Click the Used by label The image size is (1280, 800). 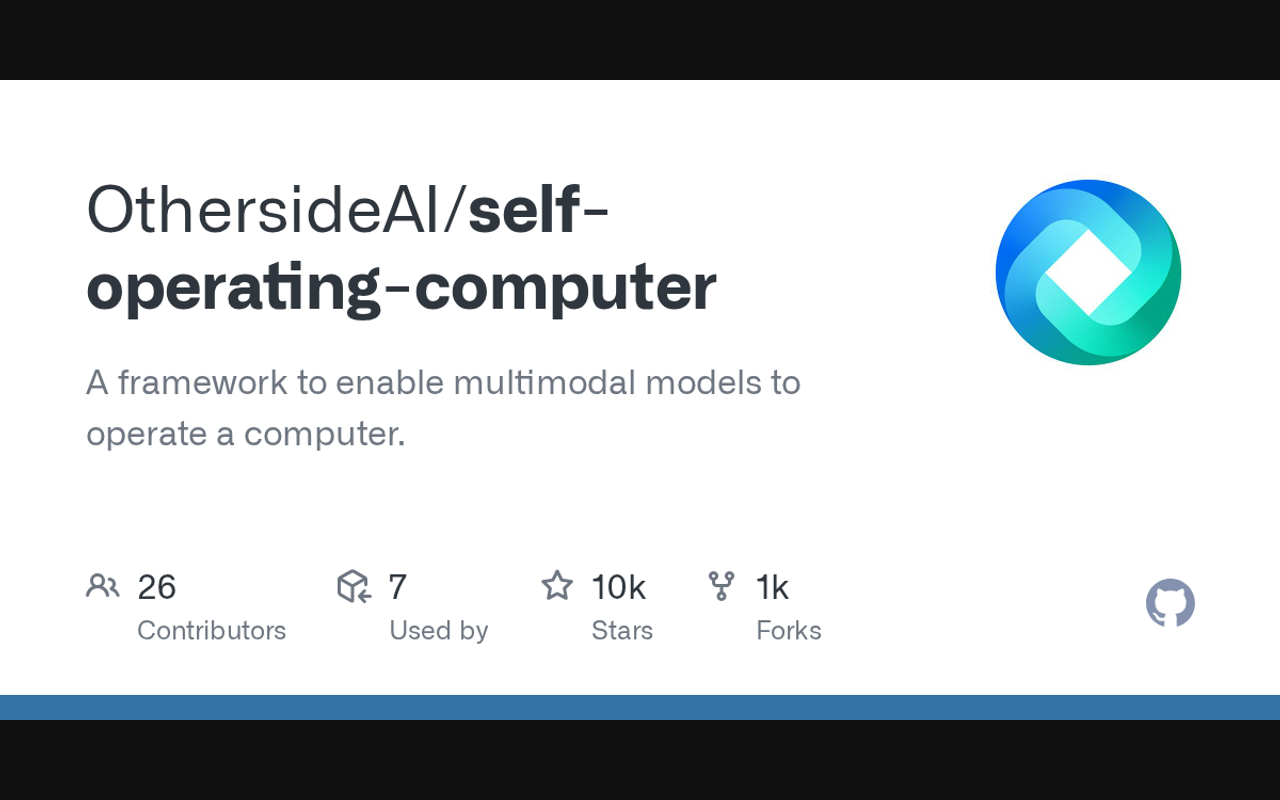pyautogui.click(x=438, y=631)
